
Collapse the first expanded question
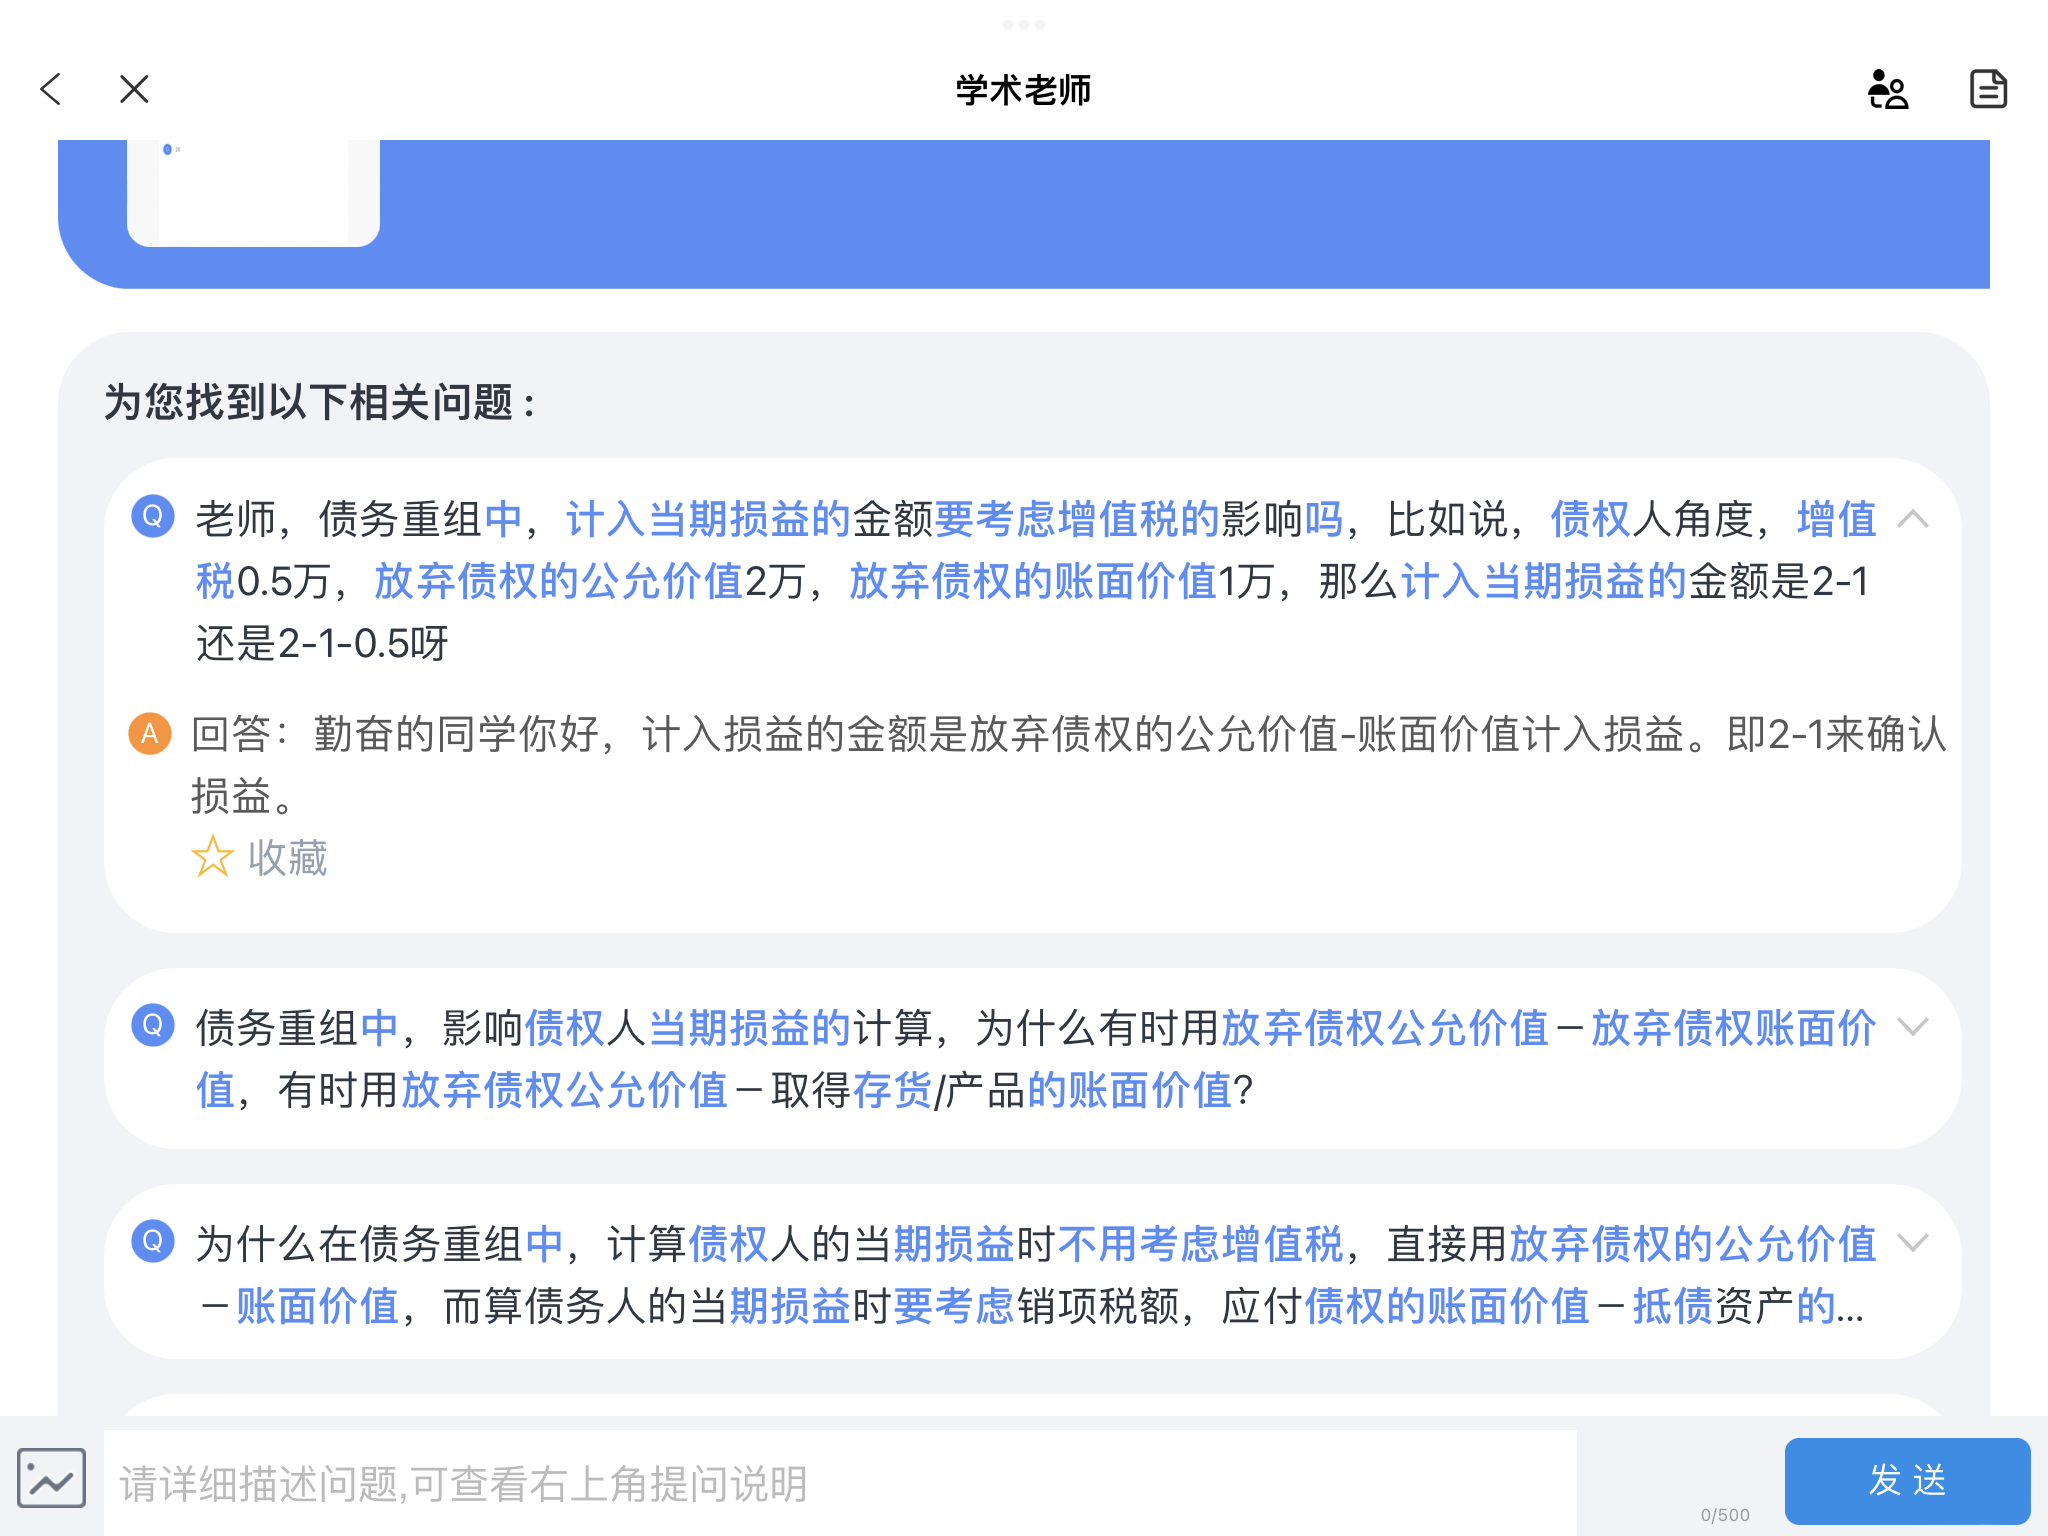click(1912, 518)
